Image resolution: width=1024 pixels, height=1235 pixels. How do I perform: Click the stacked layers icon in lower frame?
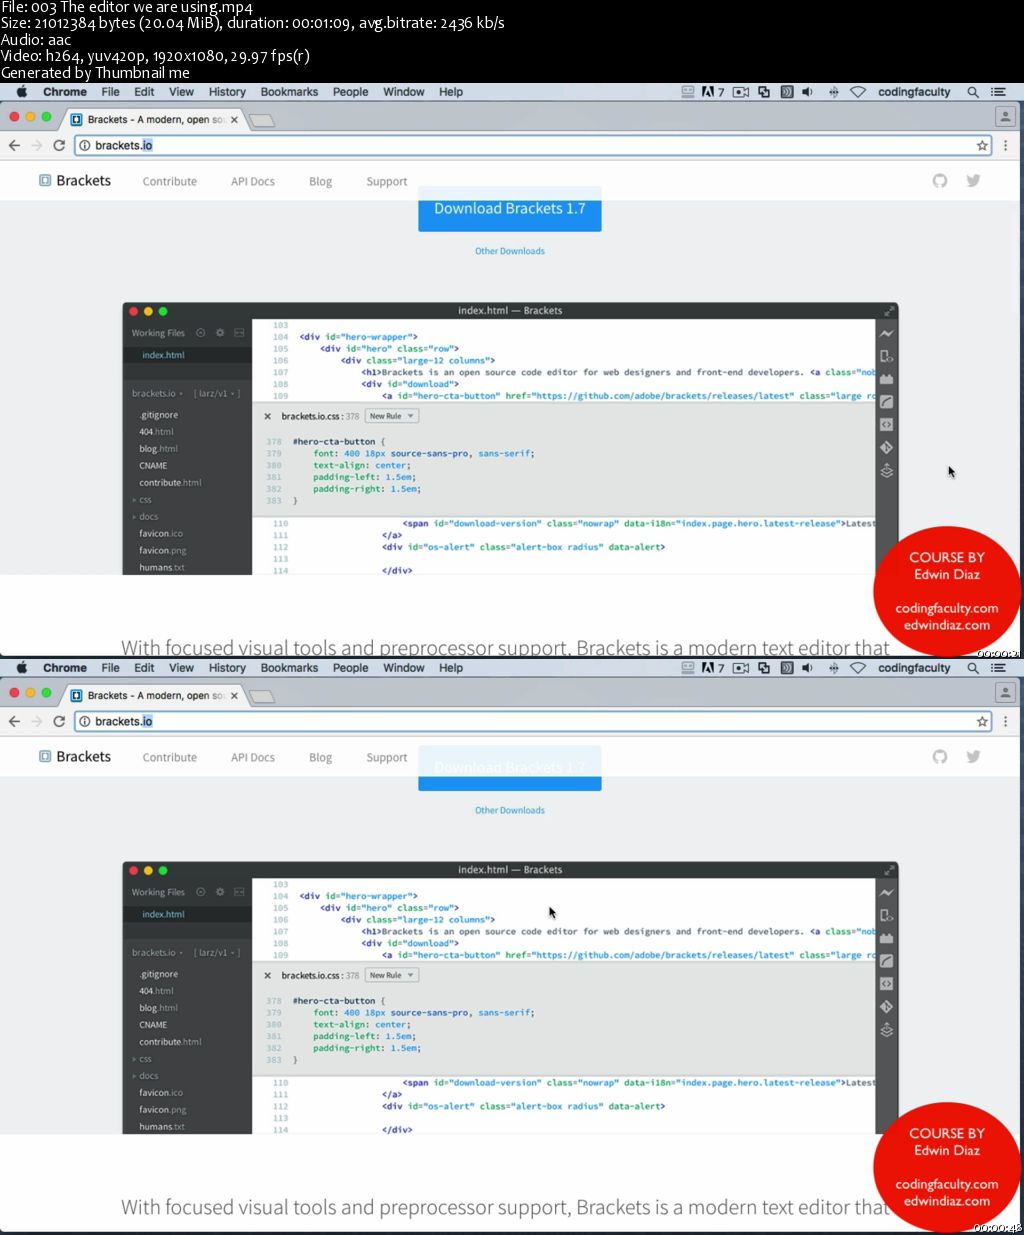click(x=886, y=1029)
